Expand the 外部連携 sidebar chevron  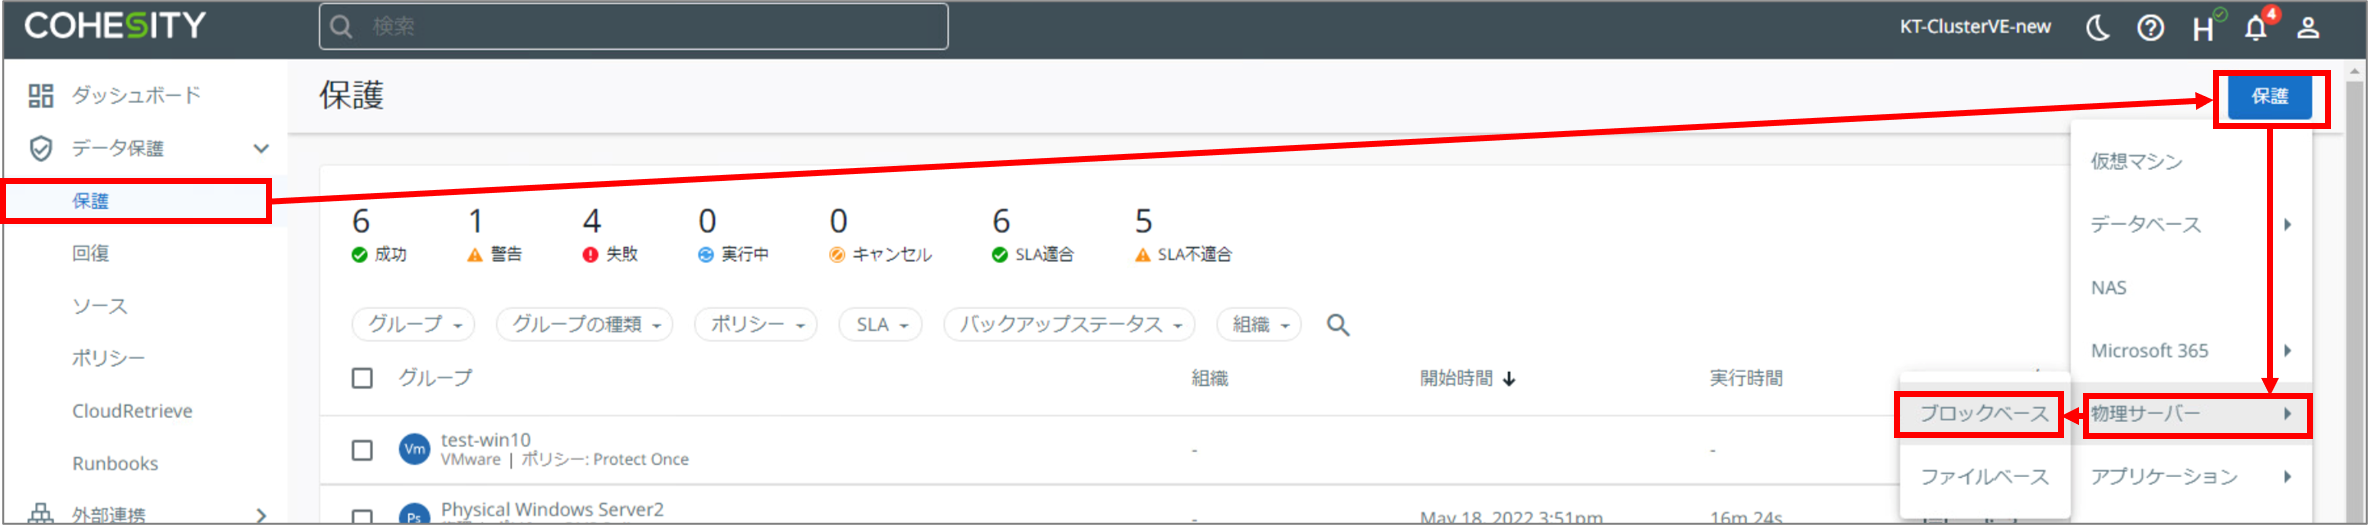[x=261, y=515]
